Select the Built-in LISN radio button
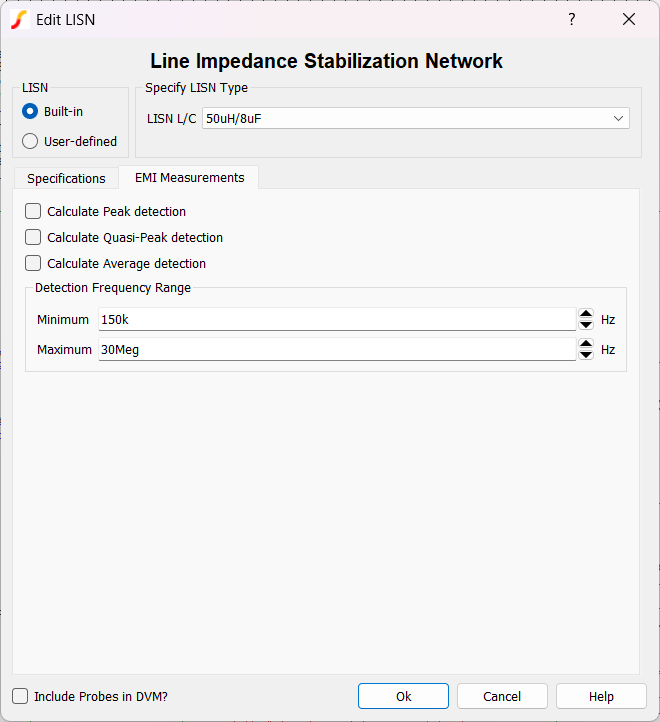Screen dimensions: 660x722 point(30,111)
